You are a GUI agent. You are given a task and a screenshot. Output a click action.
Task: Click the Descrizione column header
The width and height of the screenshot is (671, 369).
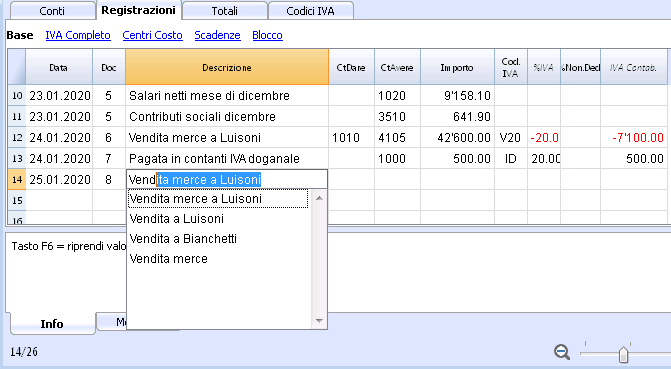[x=227, y=67]
